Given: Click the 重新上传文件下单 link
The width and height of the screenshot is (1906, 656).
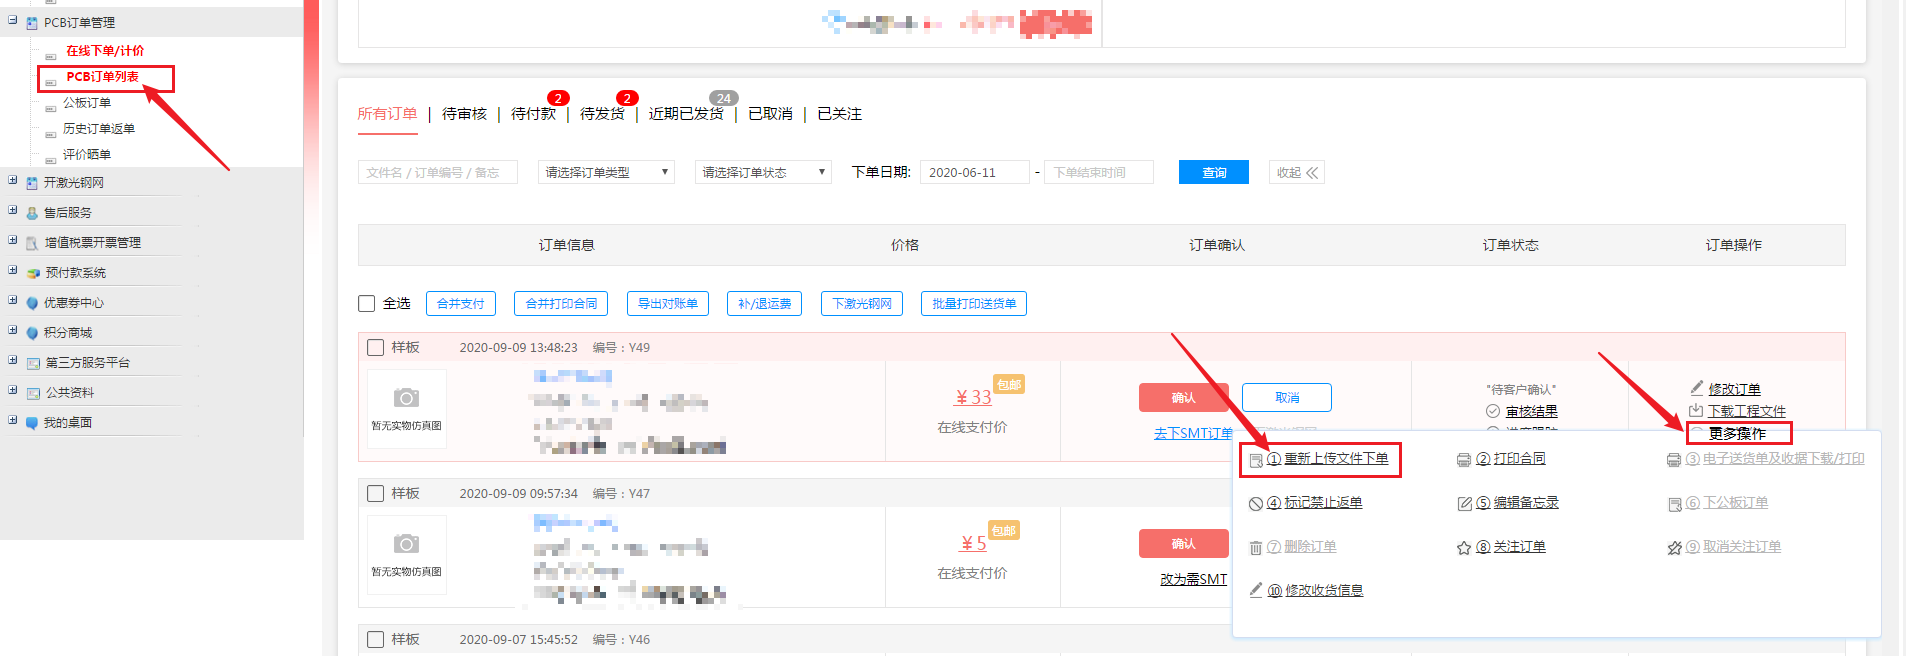Looking at the screenshot, I should click(x=1335, y=459).
